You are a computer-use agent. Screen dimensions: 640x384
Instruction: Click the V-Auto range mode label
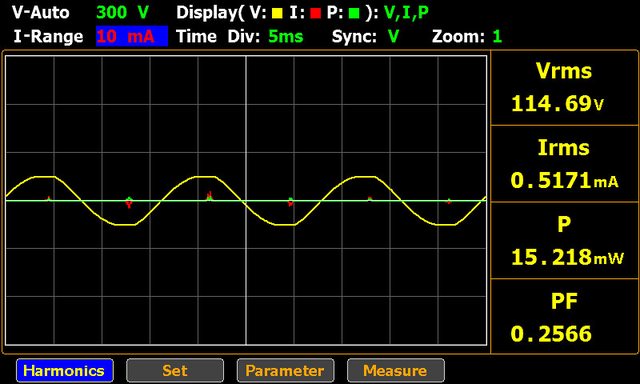pos(40,12)
